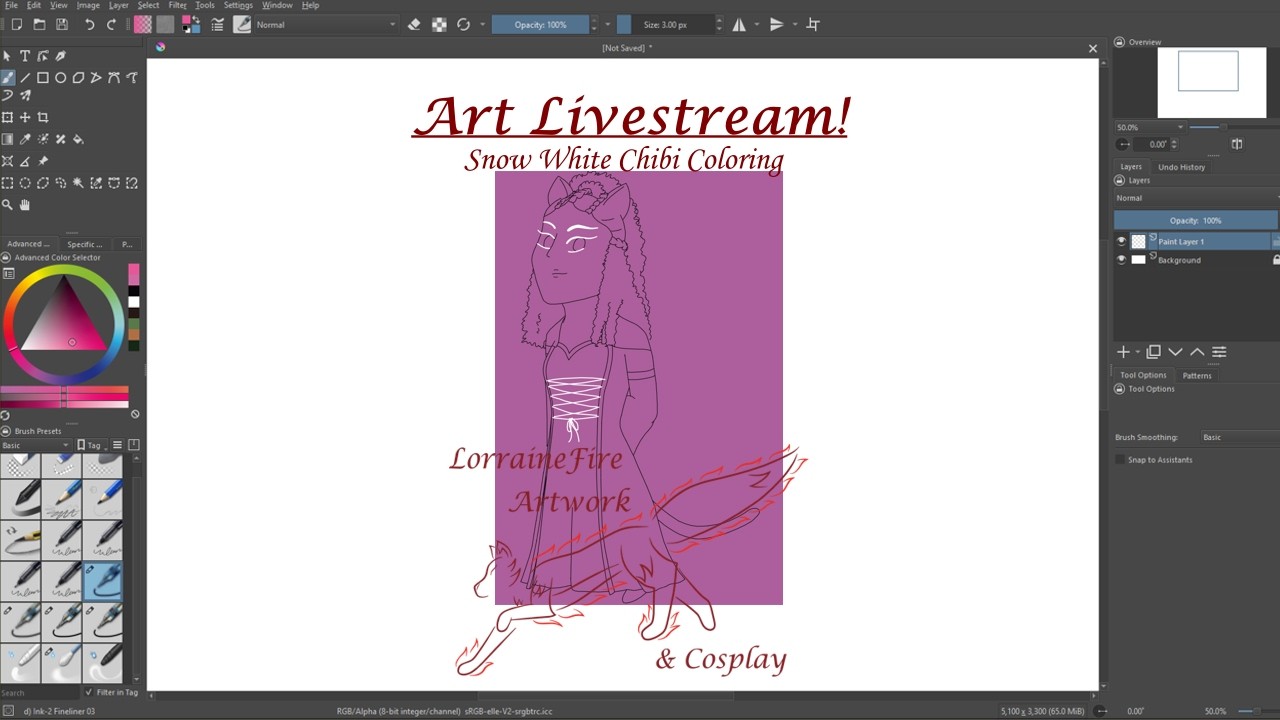The height and width of the screenshot is (720, 1280).
Task: Open the Tag menu in Brush Presets
Action: coord(93,445)
